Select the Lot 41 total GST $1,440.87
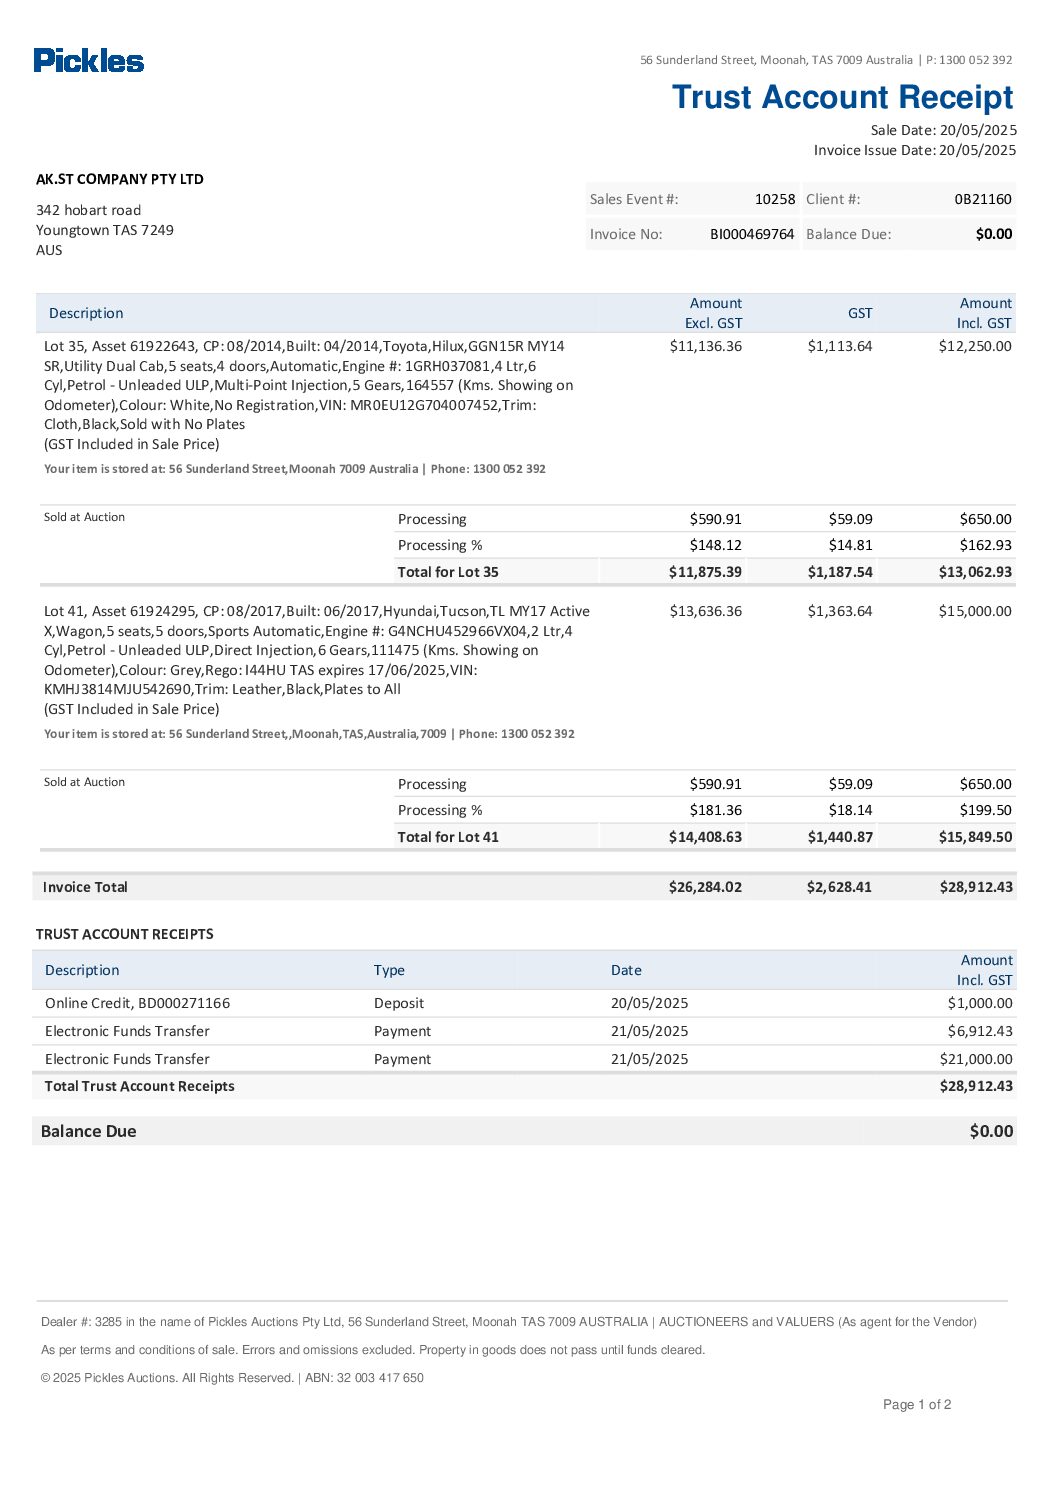The image size is (1059, 1497). 840,837
